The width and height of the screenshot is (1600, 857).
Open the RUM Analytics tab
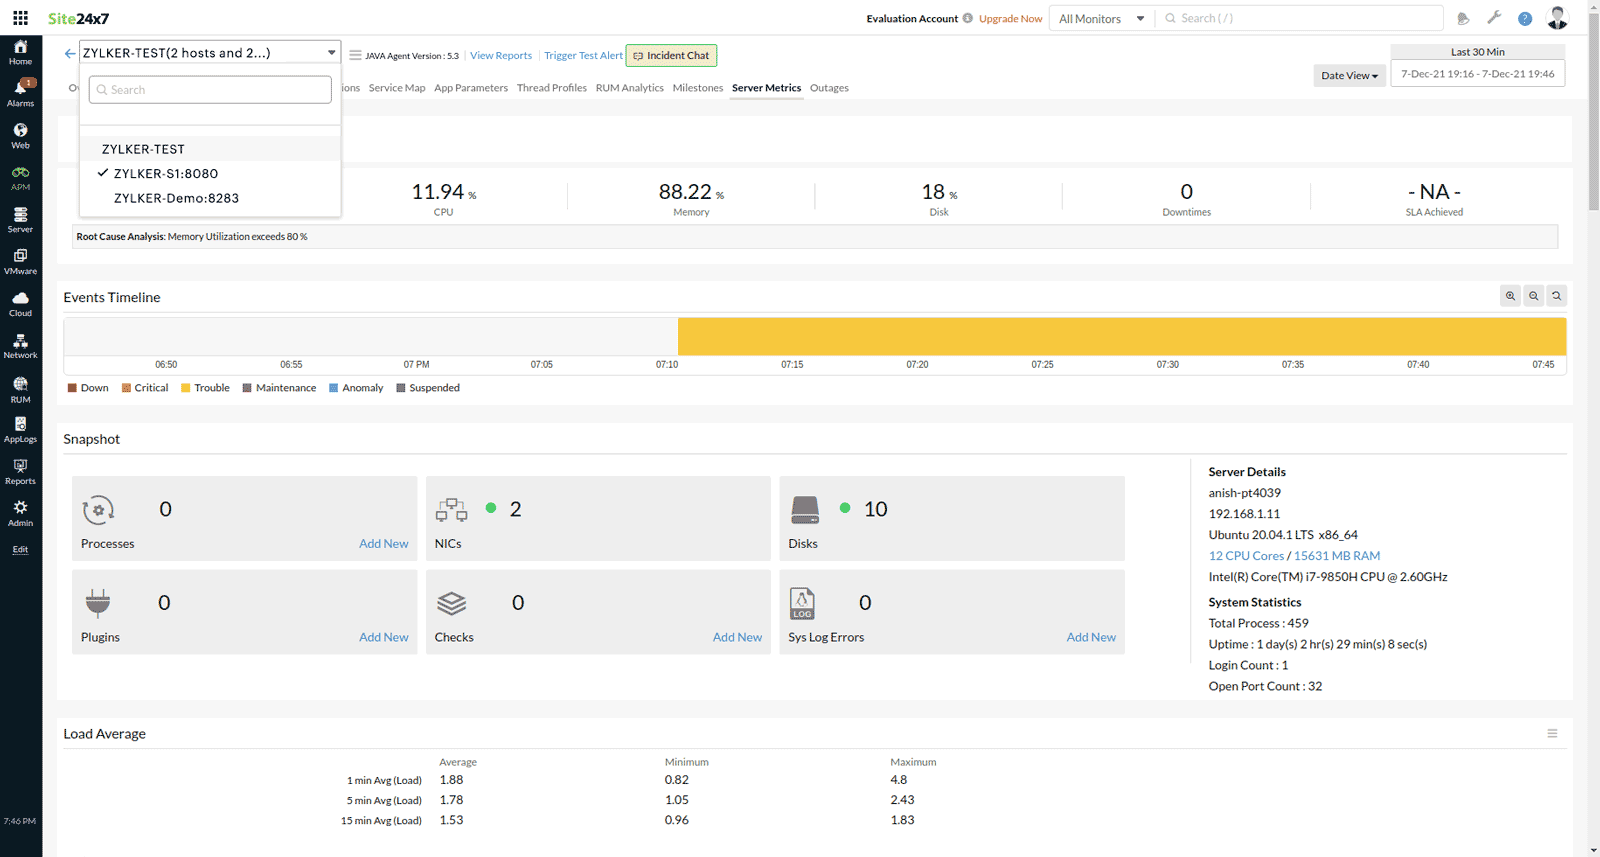(629, 88)
